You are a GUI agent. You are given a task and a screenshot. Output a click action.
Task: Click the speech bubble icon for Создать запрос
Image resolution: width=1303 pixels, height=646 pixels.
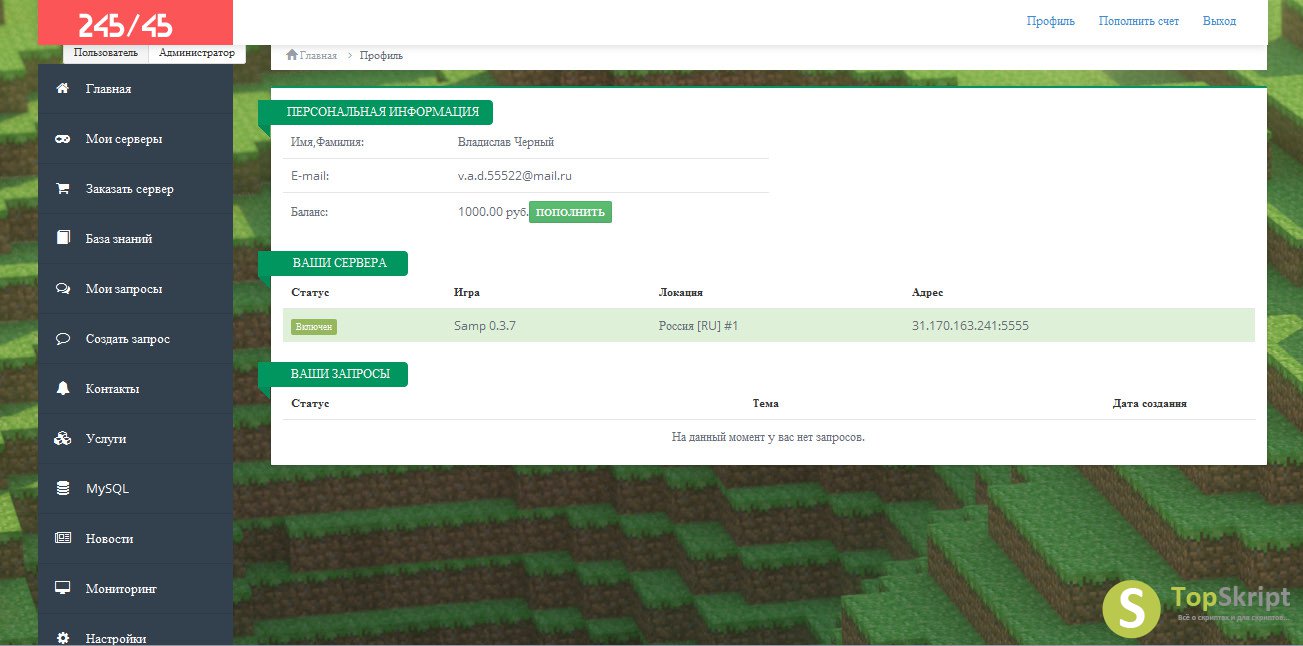pos(63,338)
